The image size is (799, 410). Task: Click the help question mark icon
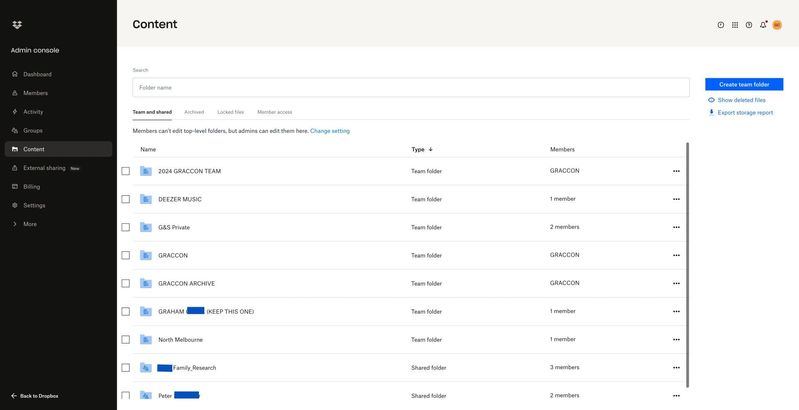tap(749, 25)
